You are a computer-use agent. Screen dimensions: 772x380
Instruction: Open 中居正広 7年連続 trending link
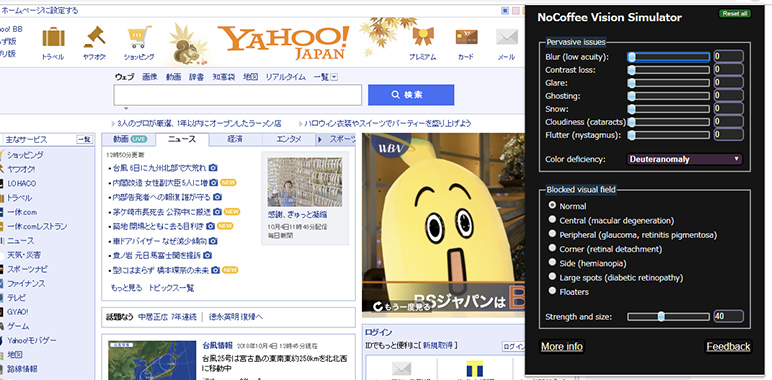(167, 317)
